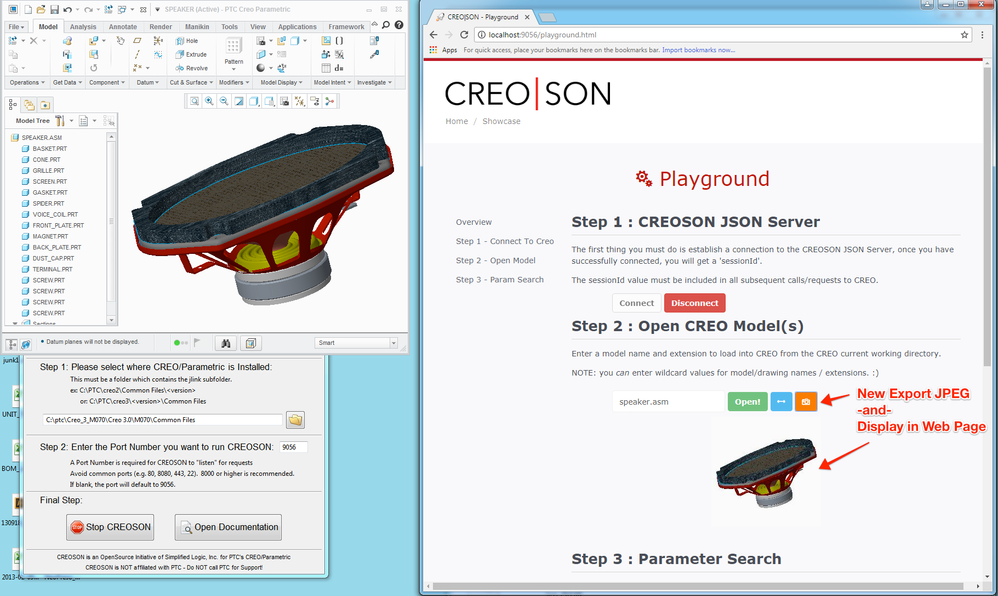Expand the Cut & Surface group dropdown
The image size is (998, 596).
click(x=191, y=83)
